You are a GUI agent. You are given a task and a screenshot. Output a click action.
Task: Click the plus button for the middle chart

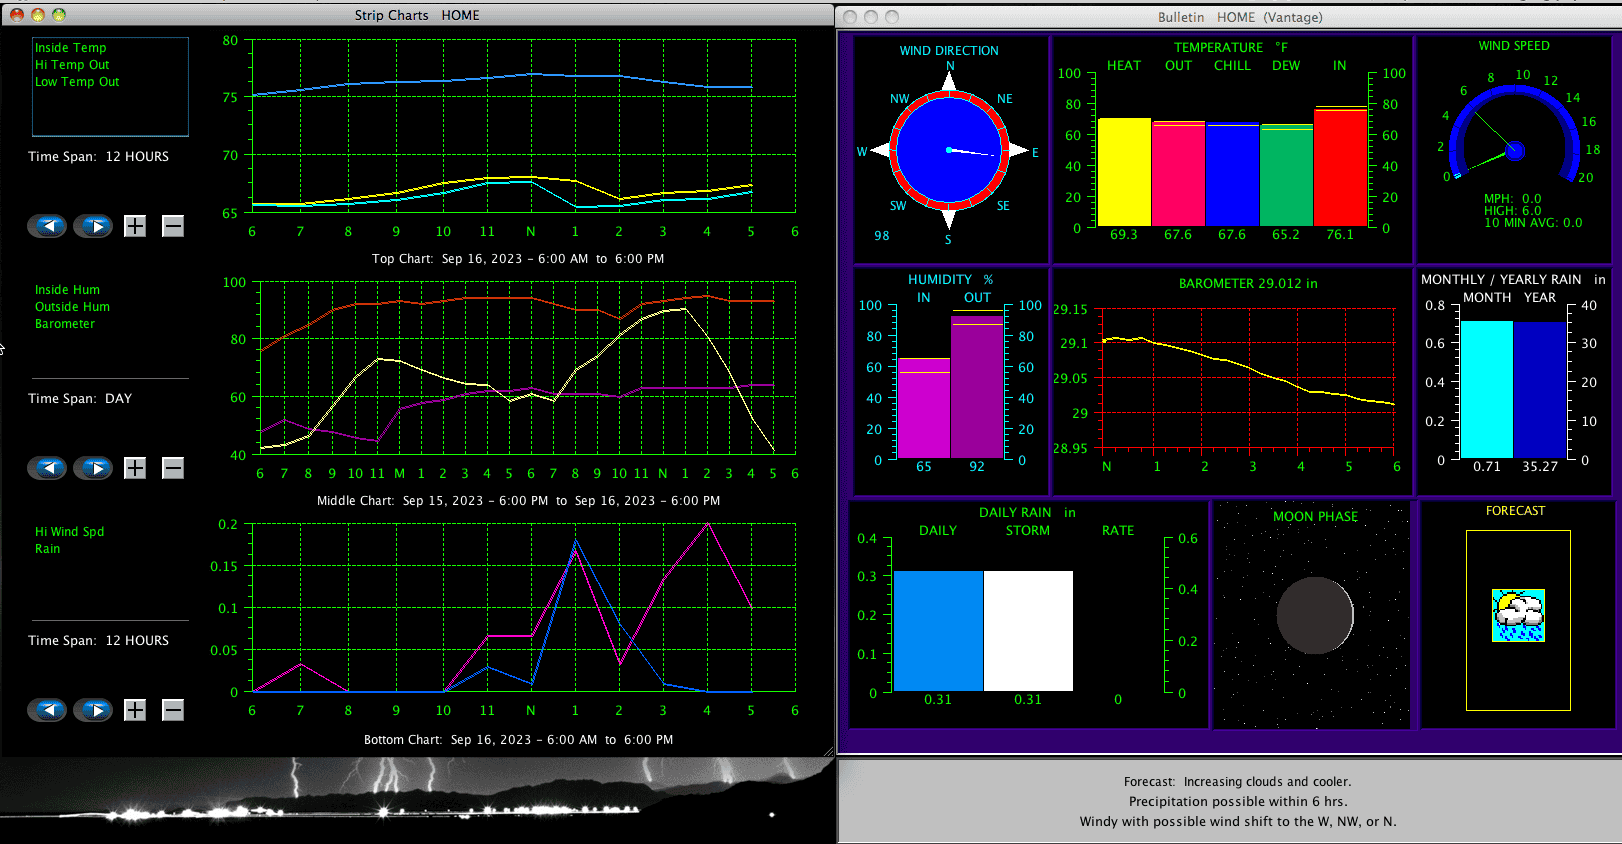pos(135,468)
